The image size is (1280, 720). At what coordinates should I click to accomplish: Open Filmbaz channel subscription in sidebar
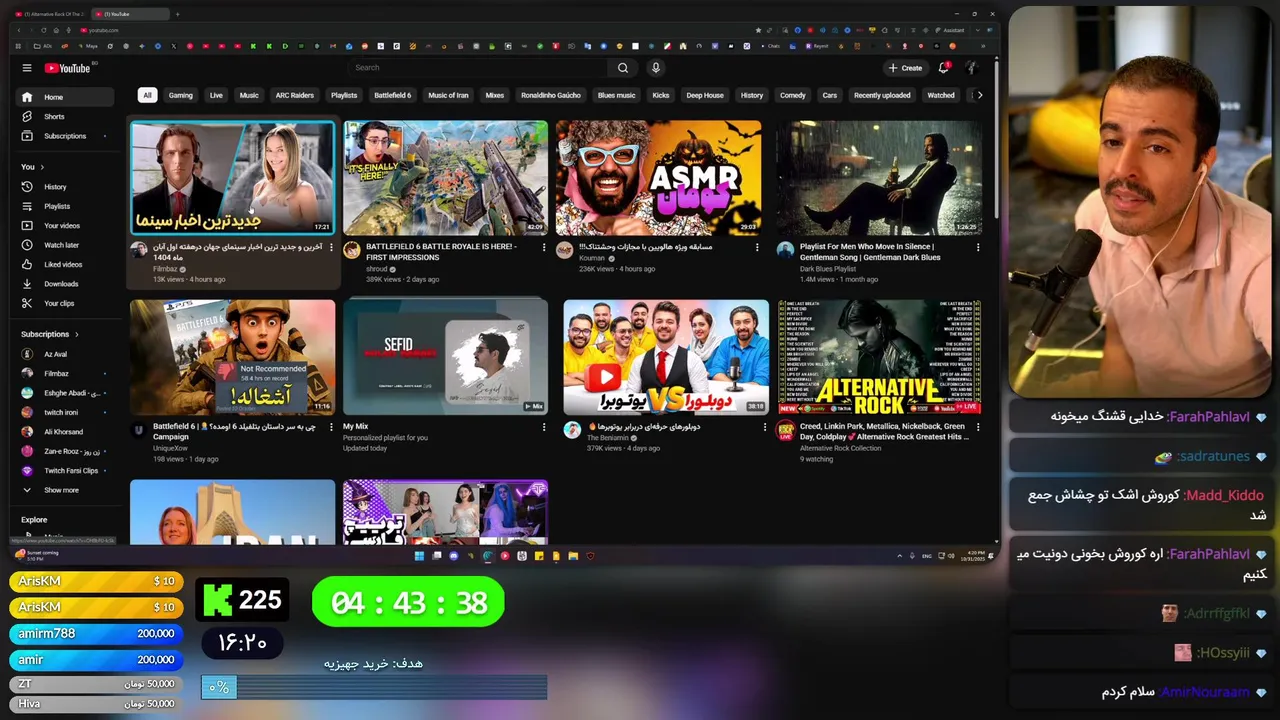point(66,373)
